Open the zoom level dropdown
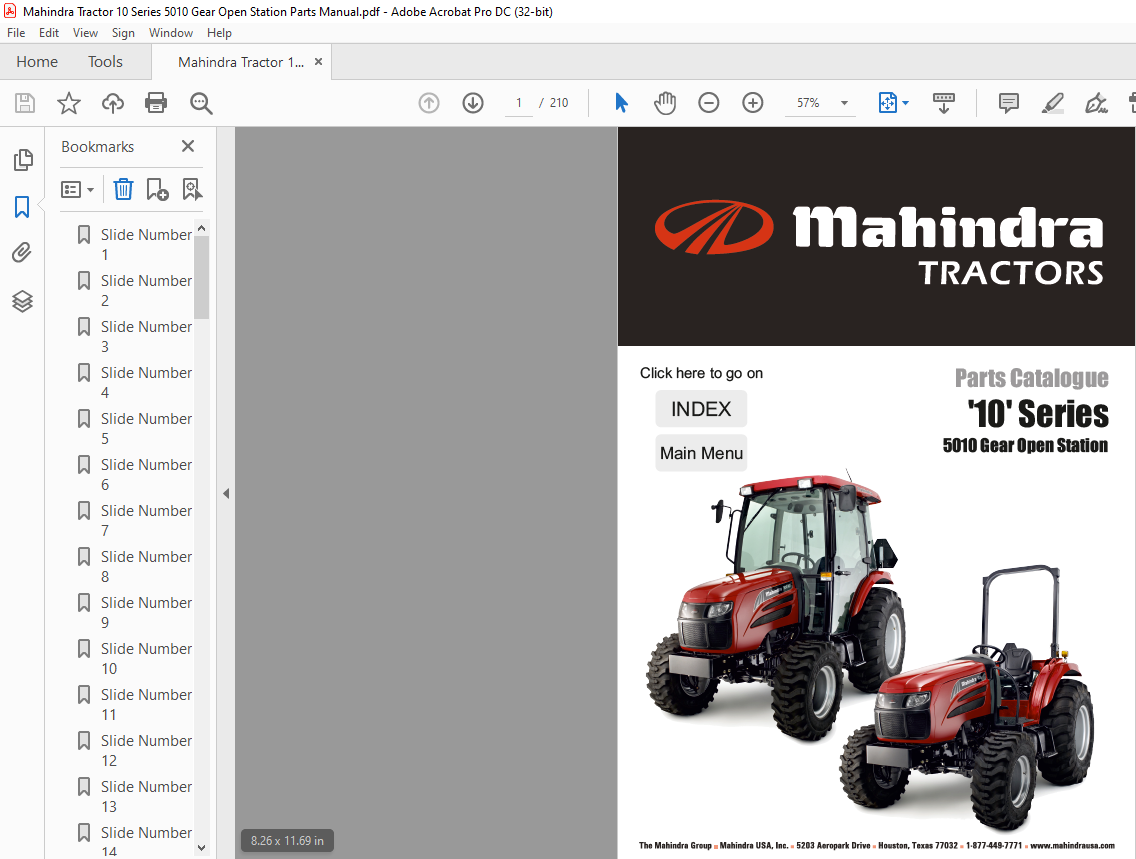Screen dimensions: 1136x859 point(844,103)
